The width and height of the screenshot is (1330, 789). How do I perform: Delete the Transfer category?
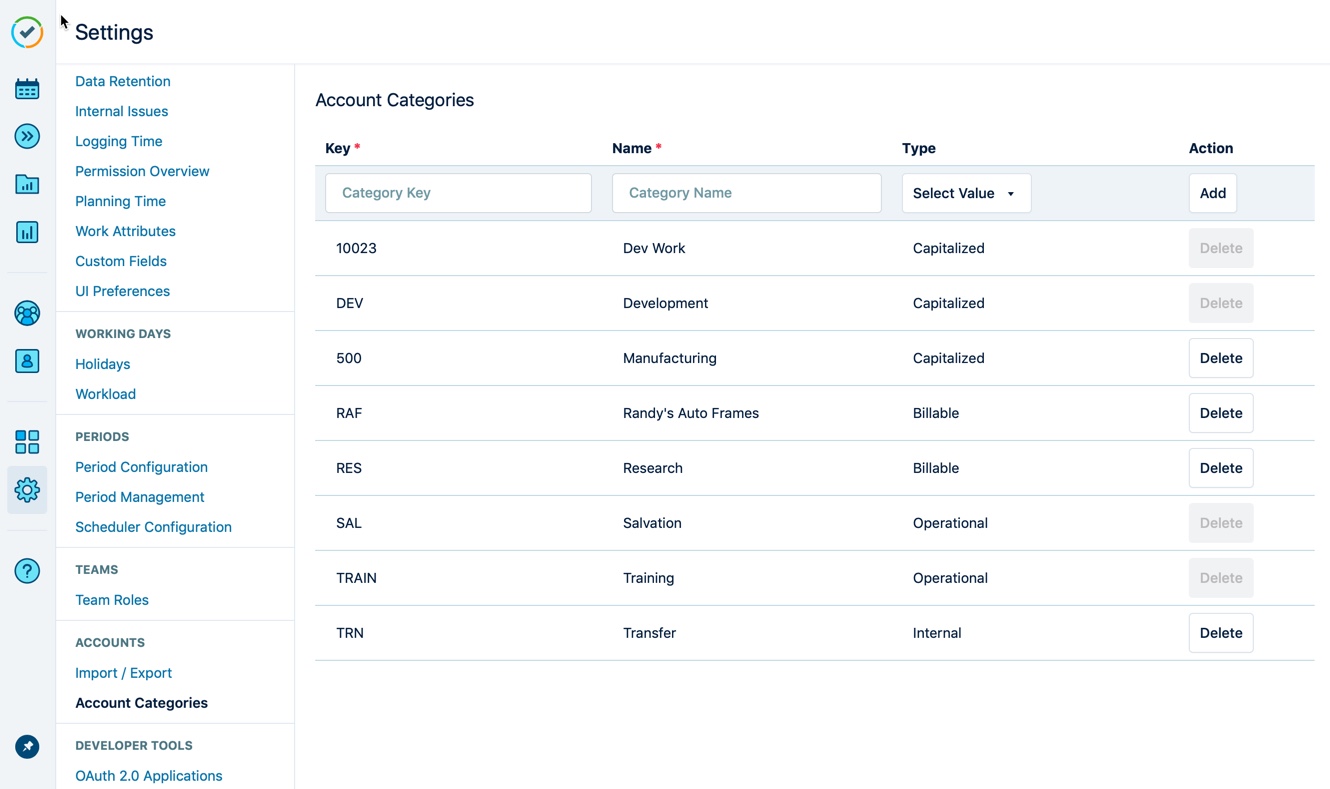click(x=1221, y=633)
